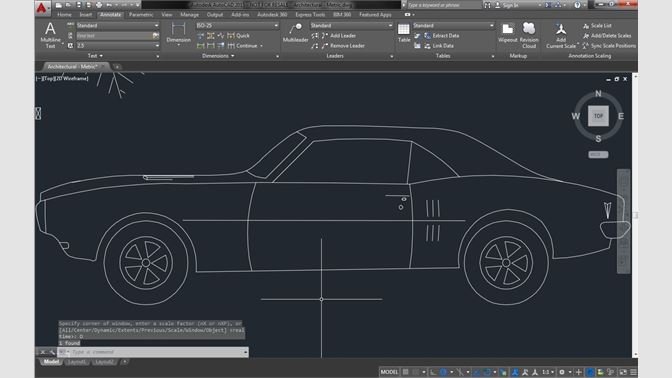Switch to the View ribbon tab

coord(167,15)
